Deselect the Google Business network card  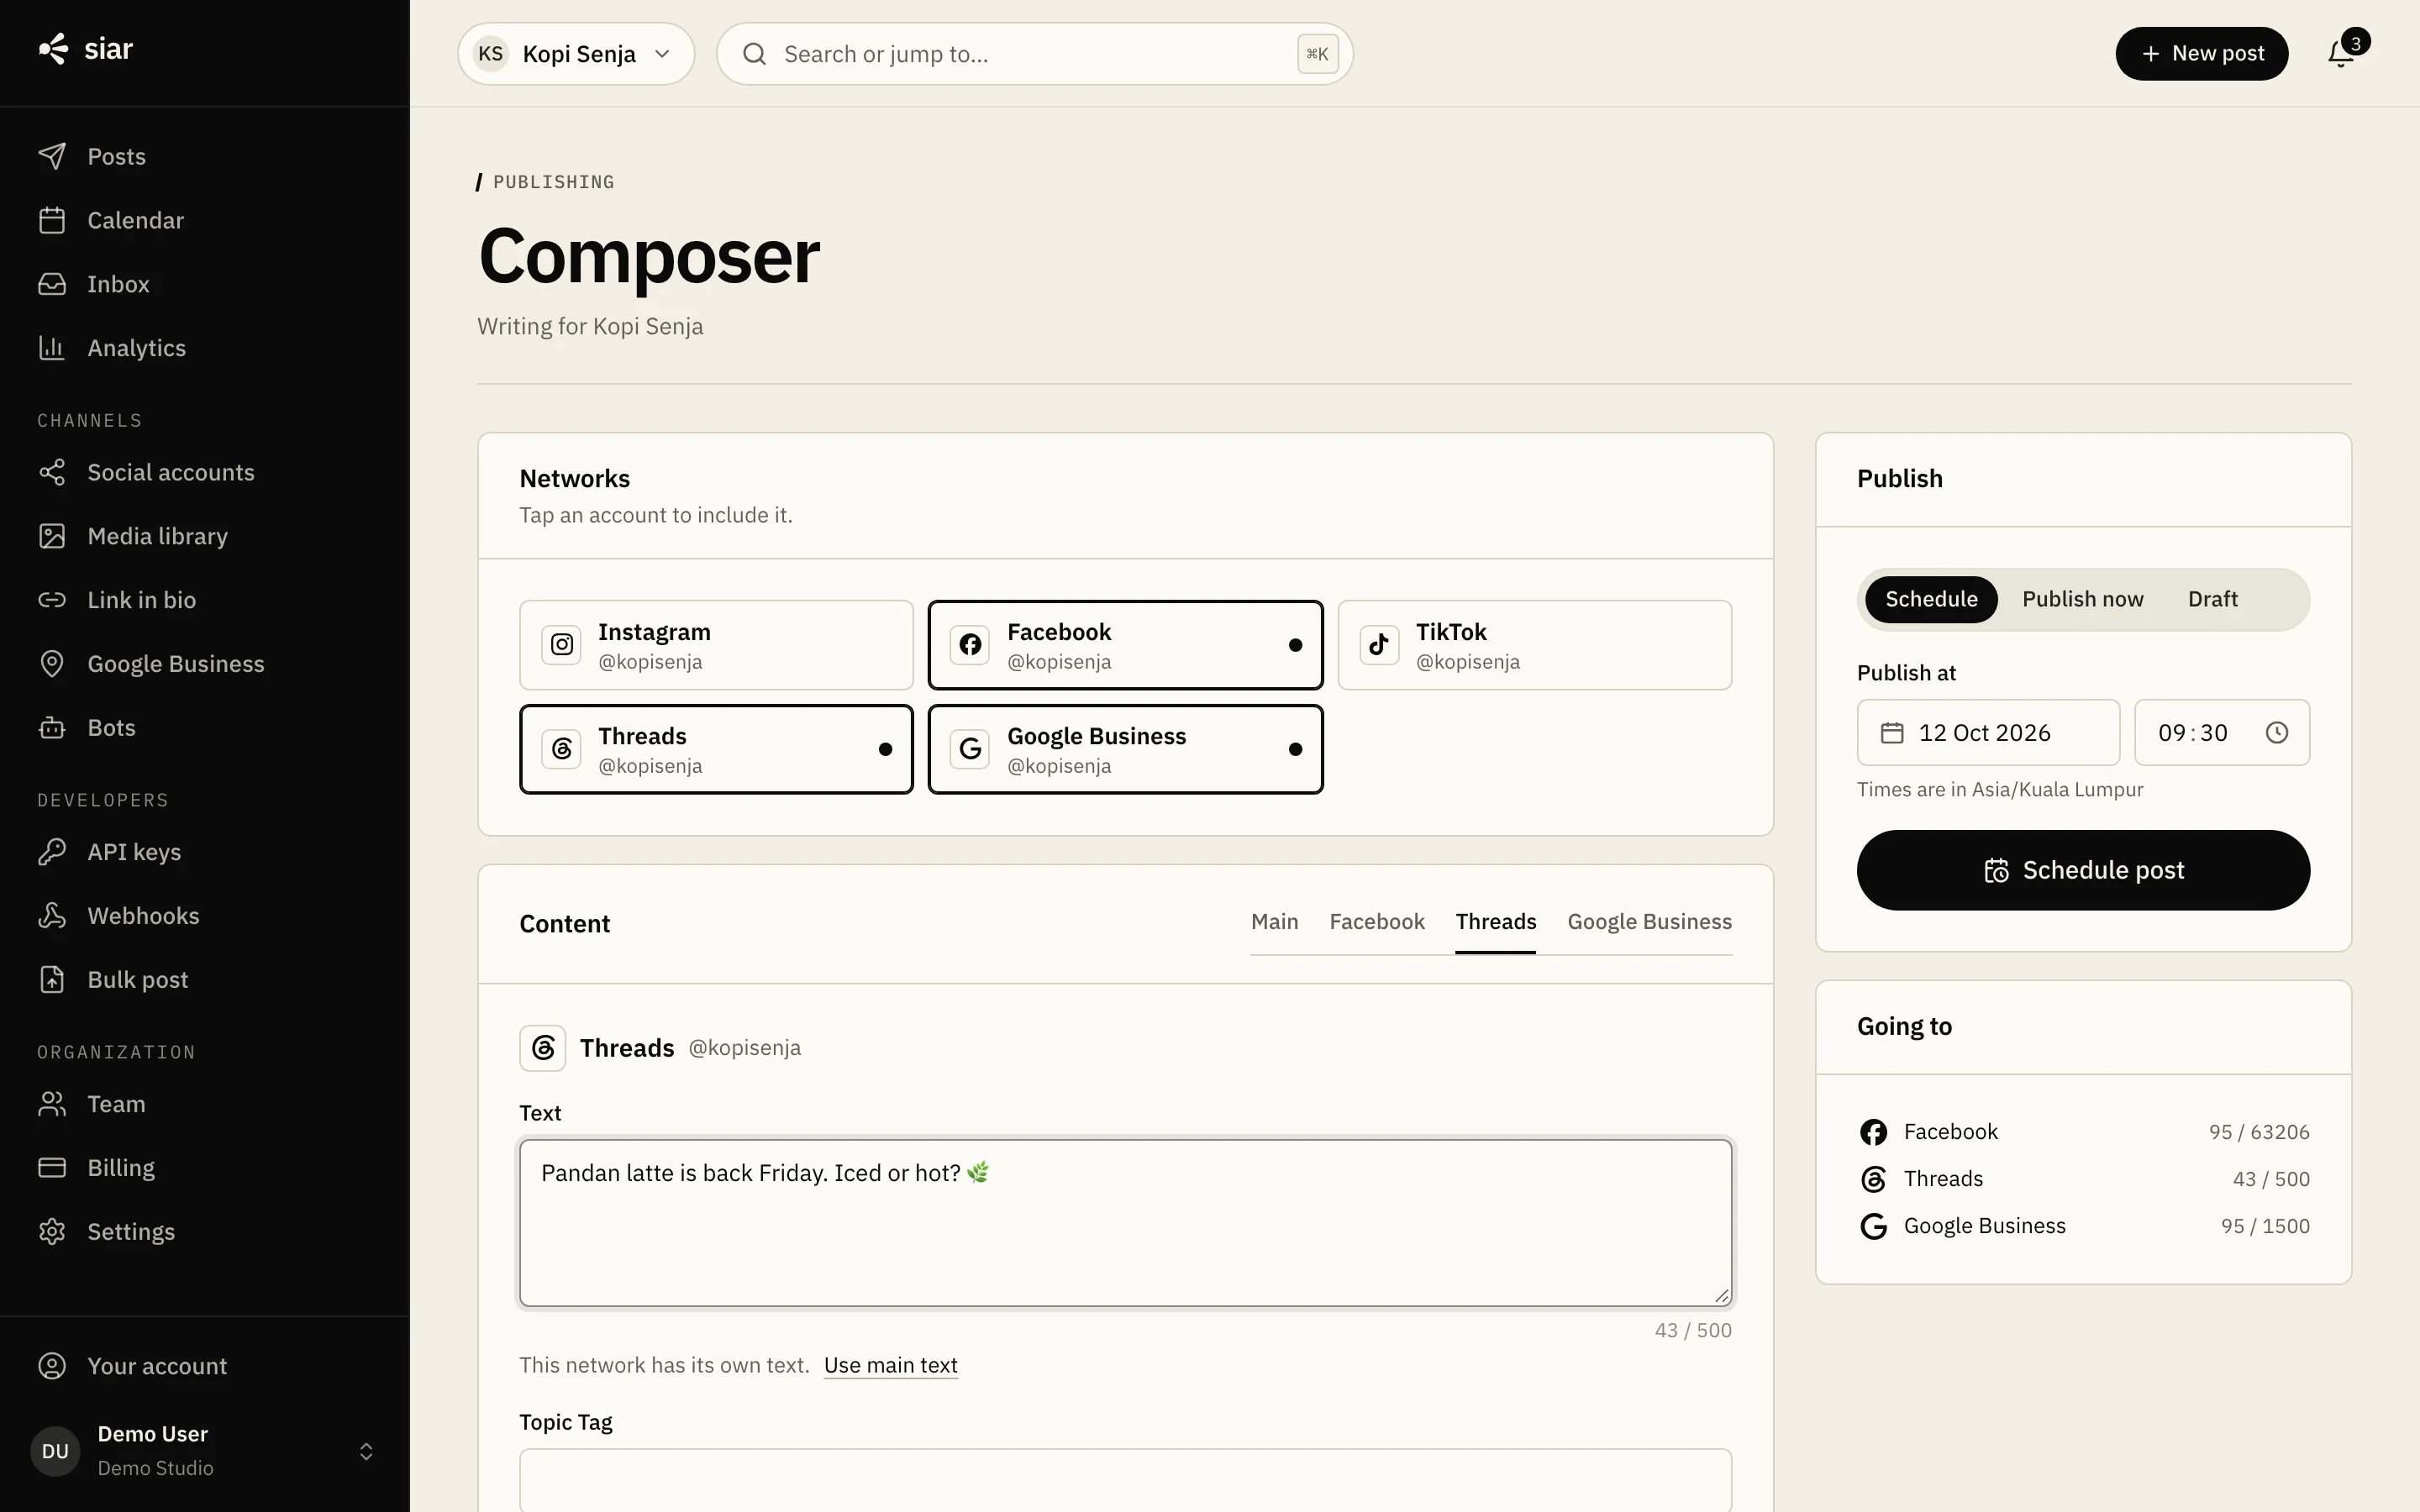(1125, 749)
